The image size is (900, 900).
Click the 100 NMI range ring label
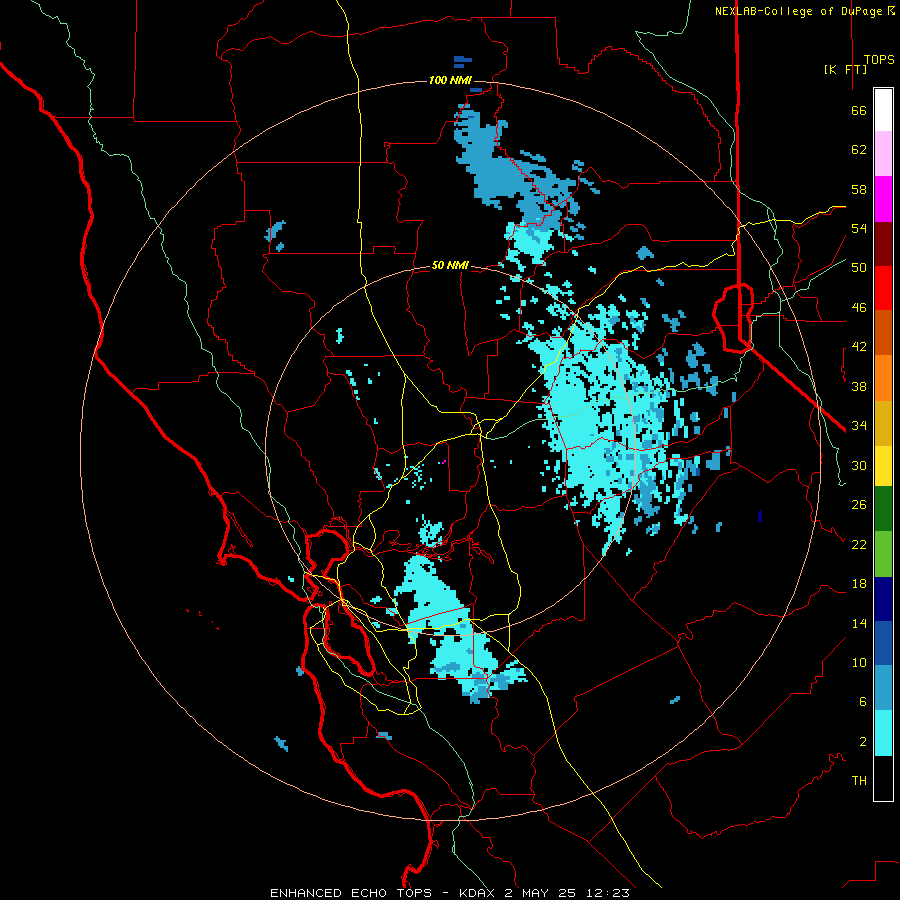[450, 80]
